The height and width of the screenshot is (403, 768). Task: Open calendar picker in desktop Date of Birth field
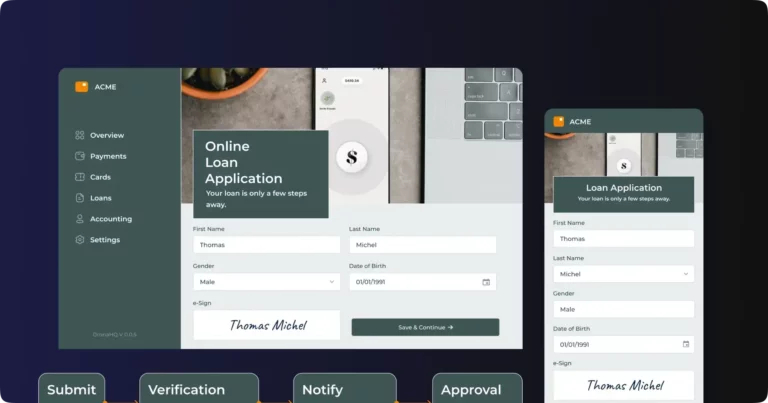coord(486,282)
